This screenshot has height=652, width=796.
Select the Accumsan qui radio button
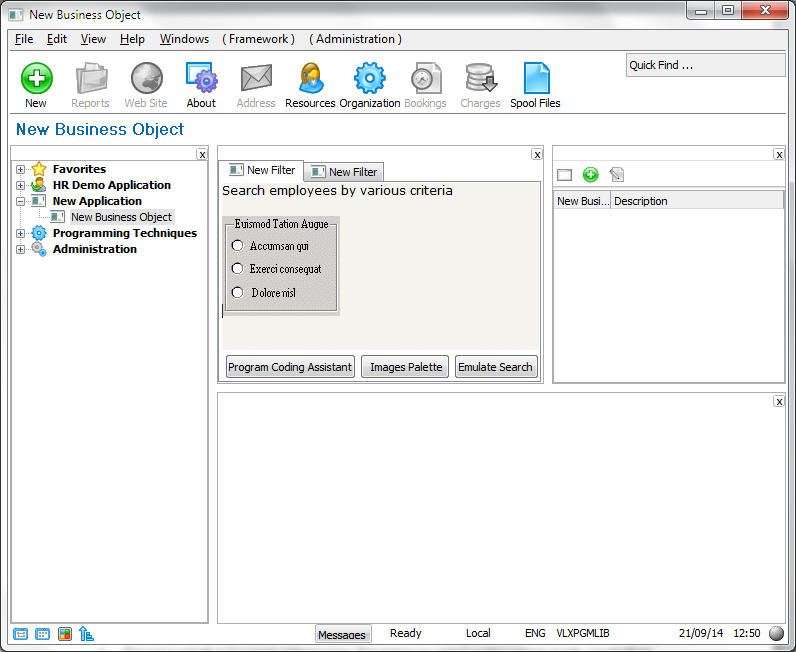pyautogui.click(x=237, y=246)
